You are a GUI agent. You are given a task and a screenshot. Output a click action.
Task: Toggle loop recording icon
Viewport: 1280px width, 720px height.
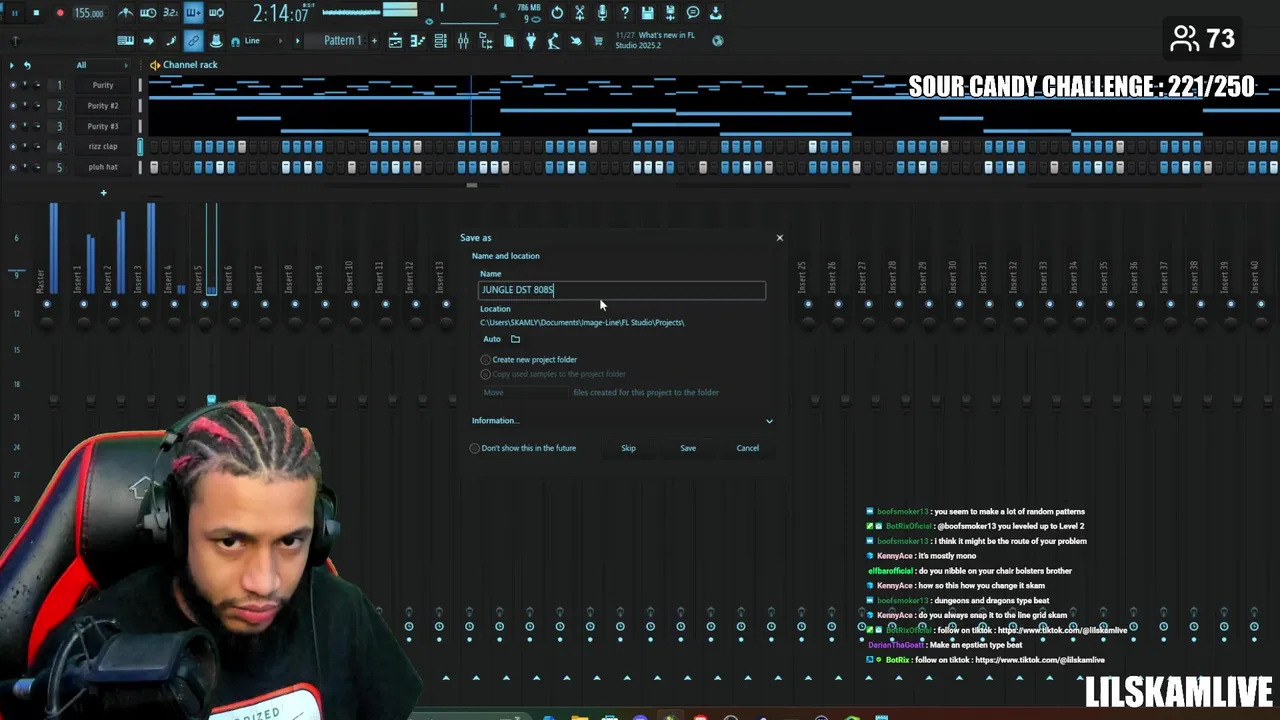pyautogui.click(x=216, y=13)
